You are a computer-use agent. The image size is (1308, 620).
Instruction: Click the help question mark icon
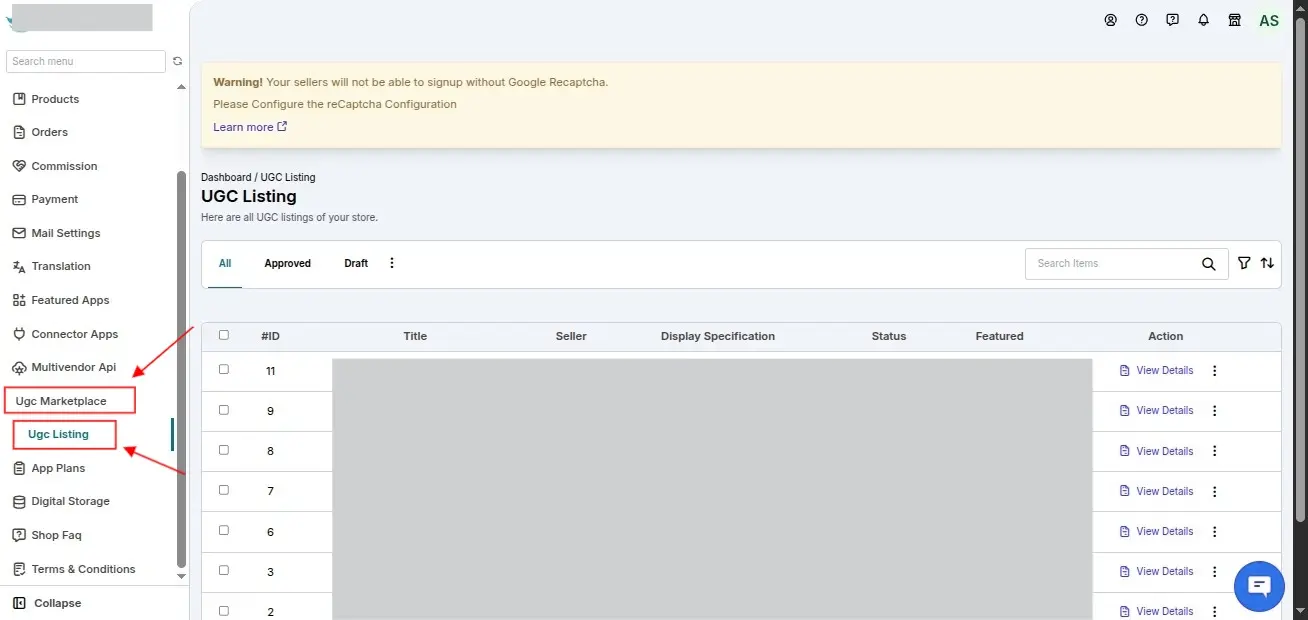[x=1141, y=20]
